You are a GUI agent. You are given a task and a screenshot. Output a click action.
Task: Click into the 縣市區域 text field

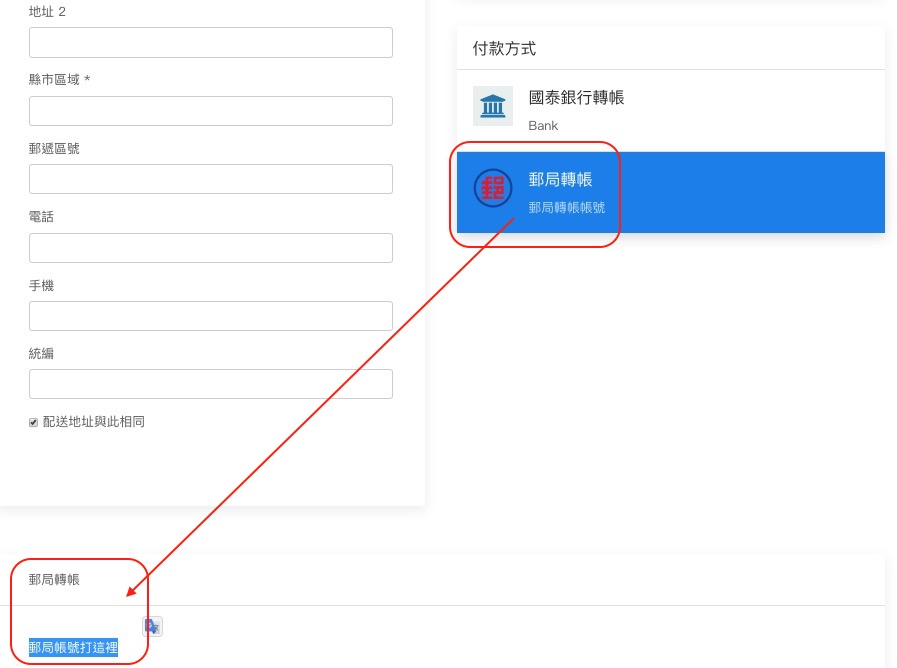[210, 111]
